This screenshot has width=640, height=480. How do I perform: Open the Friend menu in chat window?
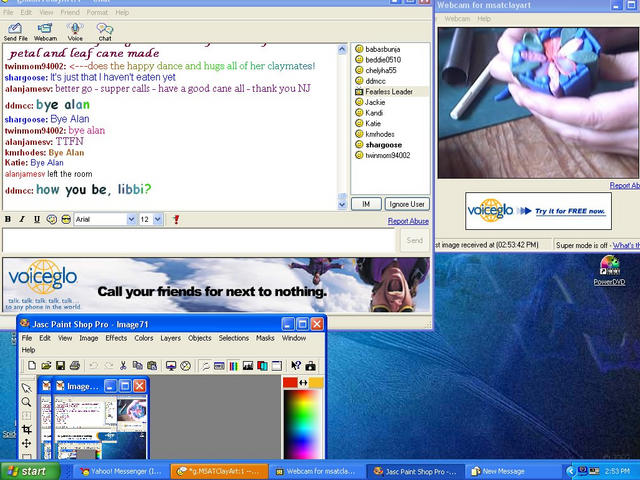coord(70,13)
